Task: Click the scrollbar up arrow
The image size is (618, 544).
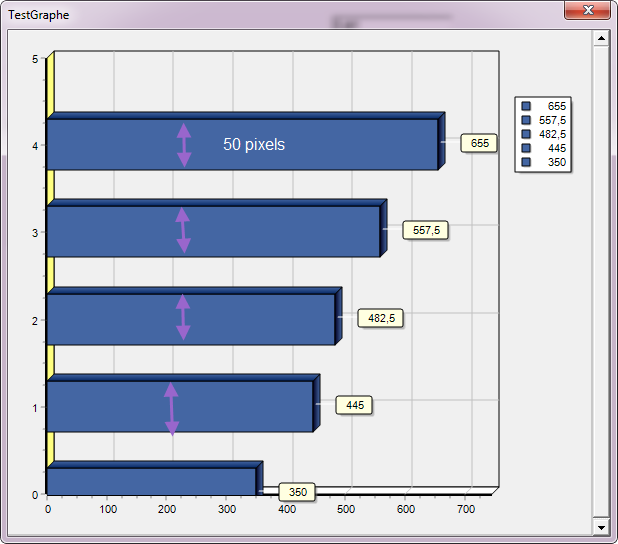Action: 601,38
